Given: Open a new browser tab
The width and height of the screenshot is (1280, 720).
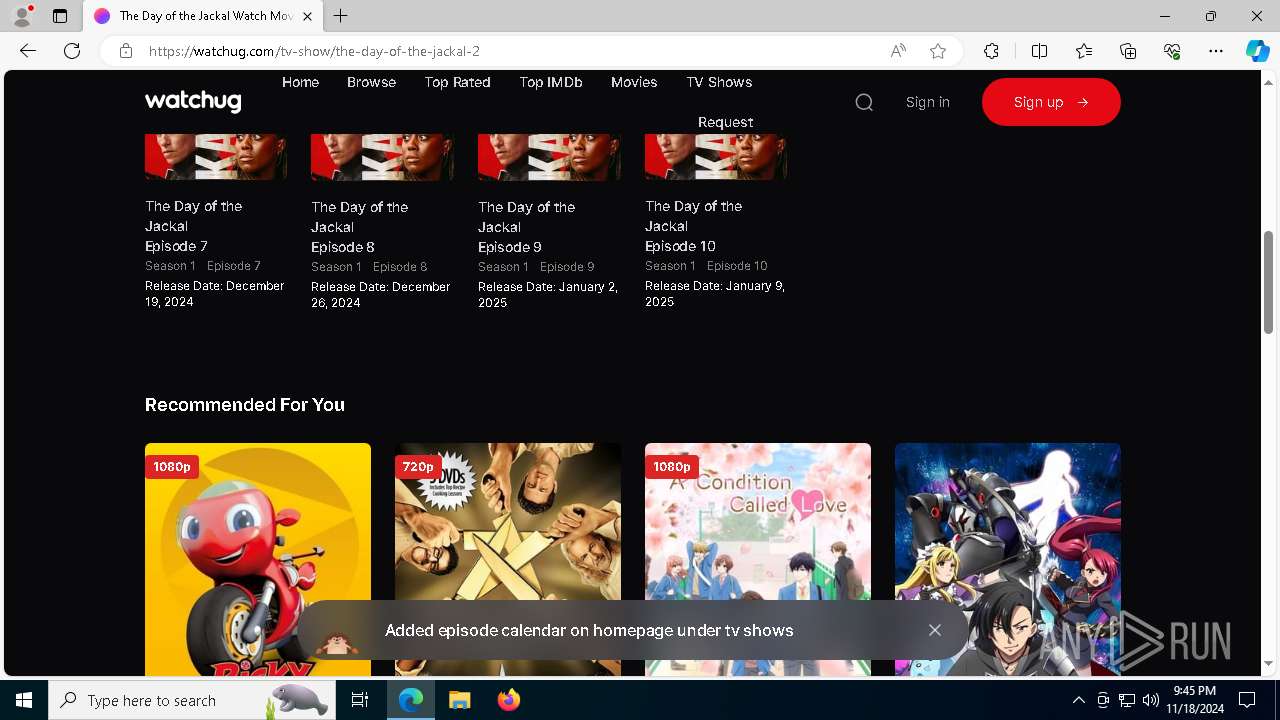Looking at the screenshot, I should coord(340,16).
